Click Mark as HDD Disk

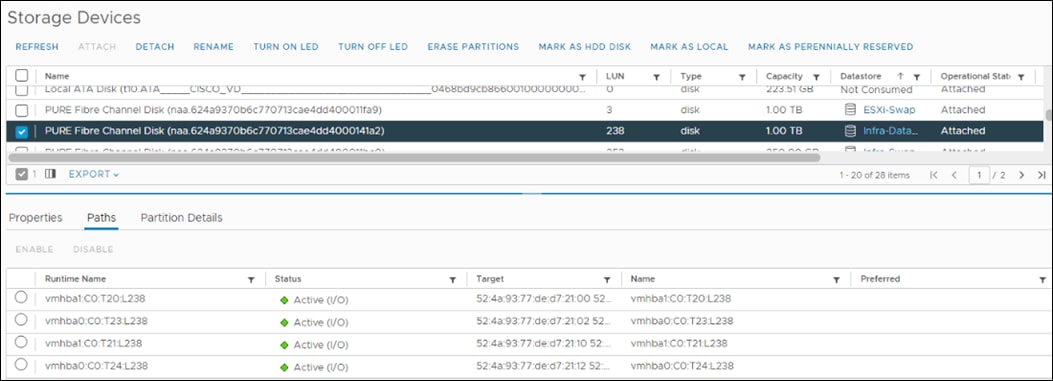point(585,47)
